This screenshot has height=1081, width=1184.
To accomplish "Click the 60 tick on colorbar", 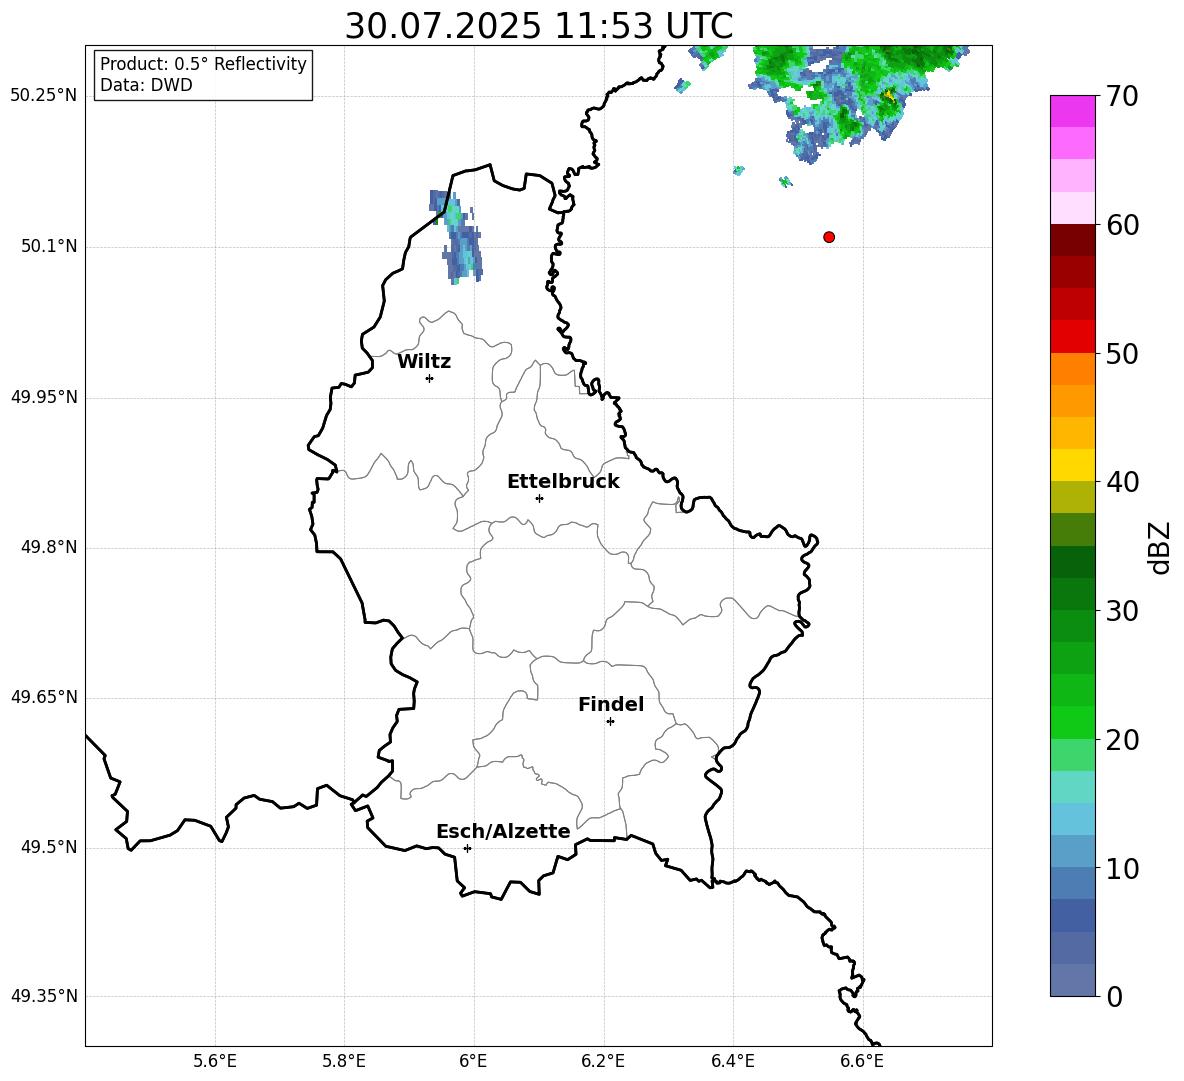I will pos(1122,225).
